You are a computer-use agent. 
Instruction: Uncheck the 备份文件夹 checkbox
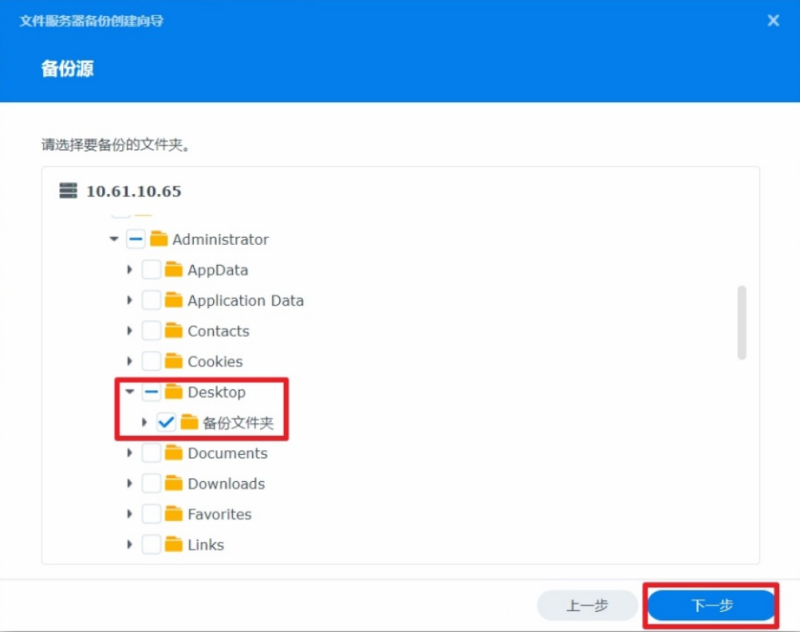pos(166,422)
